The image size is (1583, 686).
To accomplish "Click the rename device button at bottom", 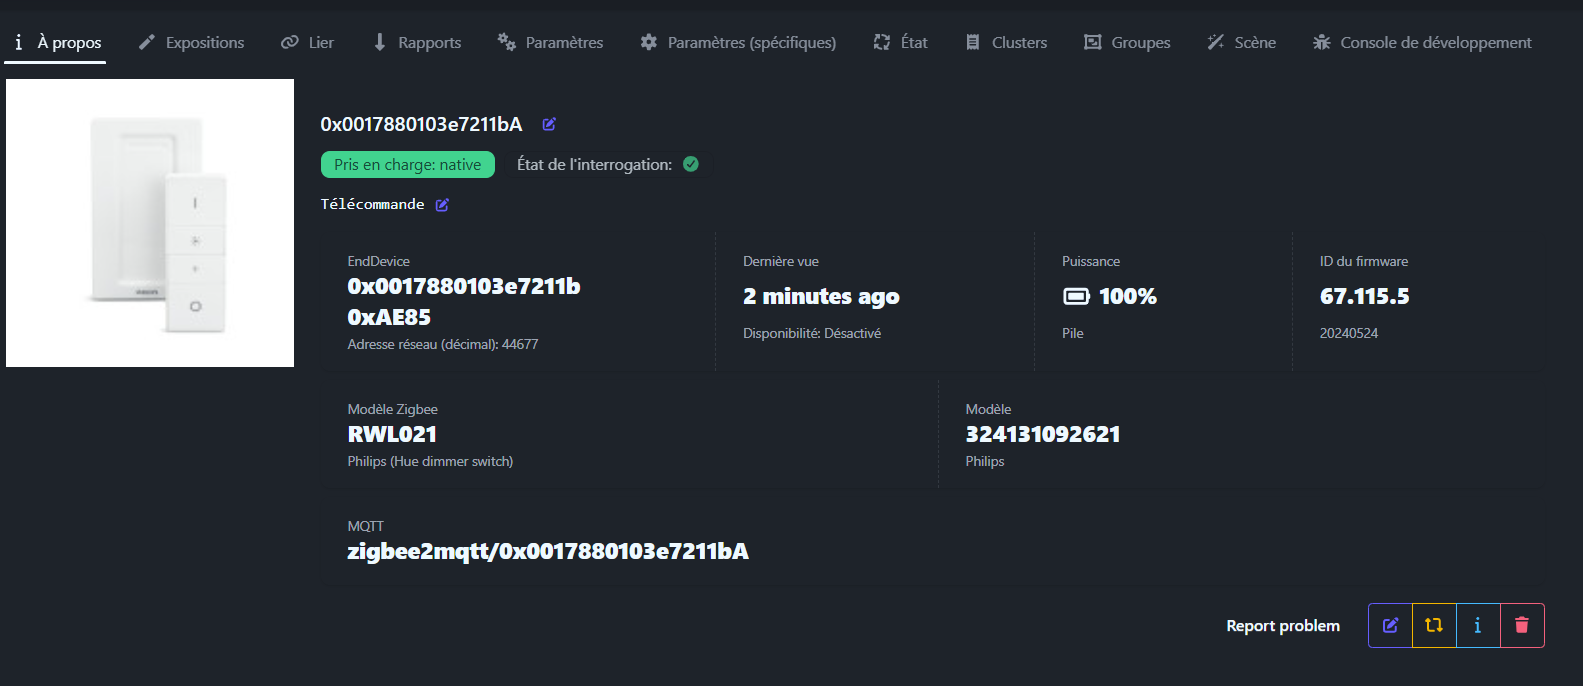I will coord(1390,625).
